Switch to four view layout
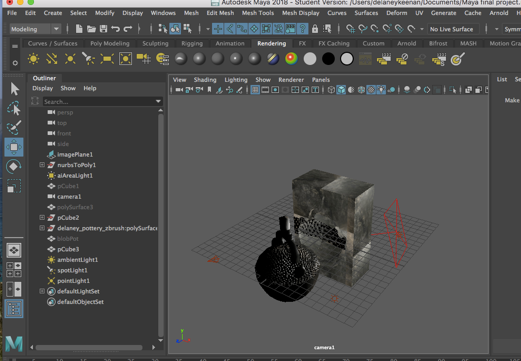 [x=14, y=270]
